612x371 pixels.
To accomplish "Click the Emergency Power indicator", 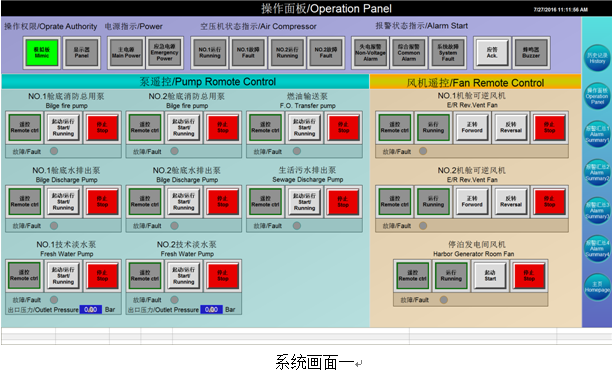I will pyautogui.click(x=164, y=53).
